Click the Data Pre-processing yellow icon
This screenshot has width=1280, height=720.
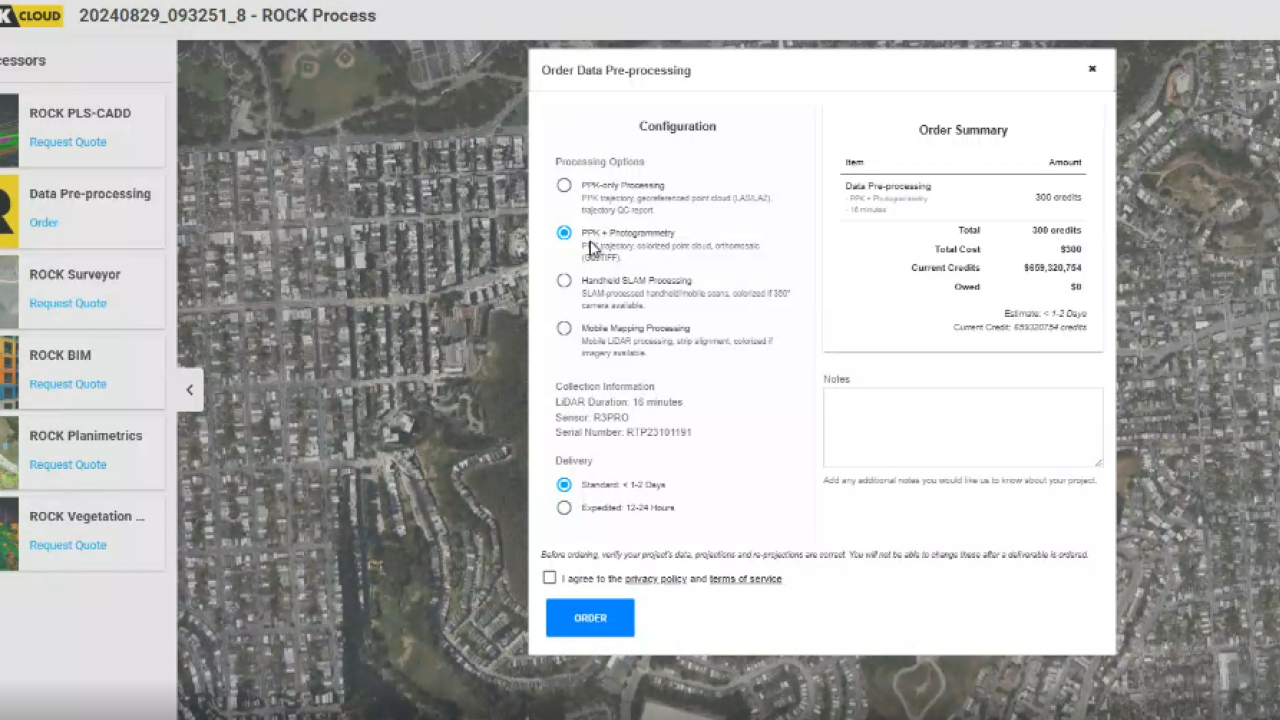pos(9,211)
